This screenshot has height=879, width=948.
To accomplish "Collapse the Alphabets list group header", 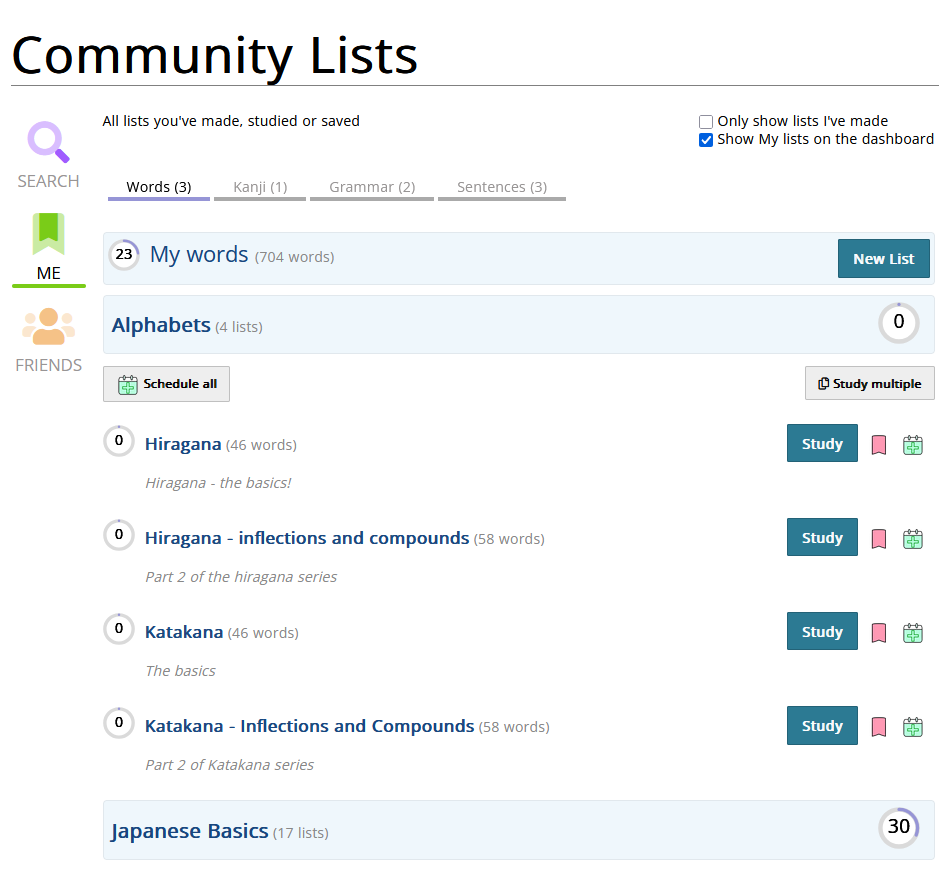I will pos(161,325).
